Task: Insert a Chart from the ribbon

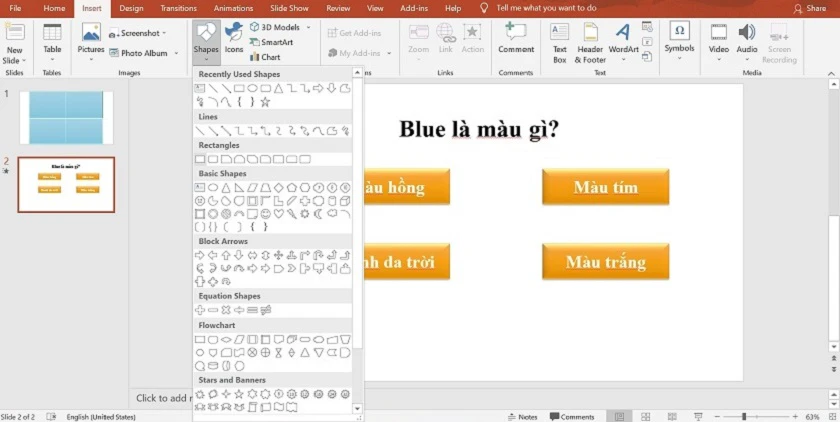Action: 265,57
